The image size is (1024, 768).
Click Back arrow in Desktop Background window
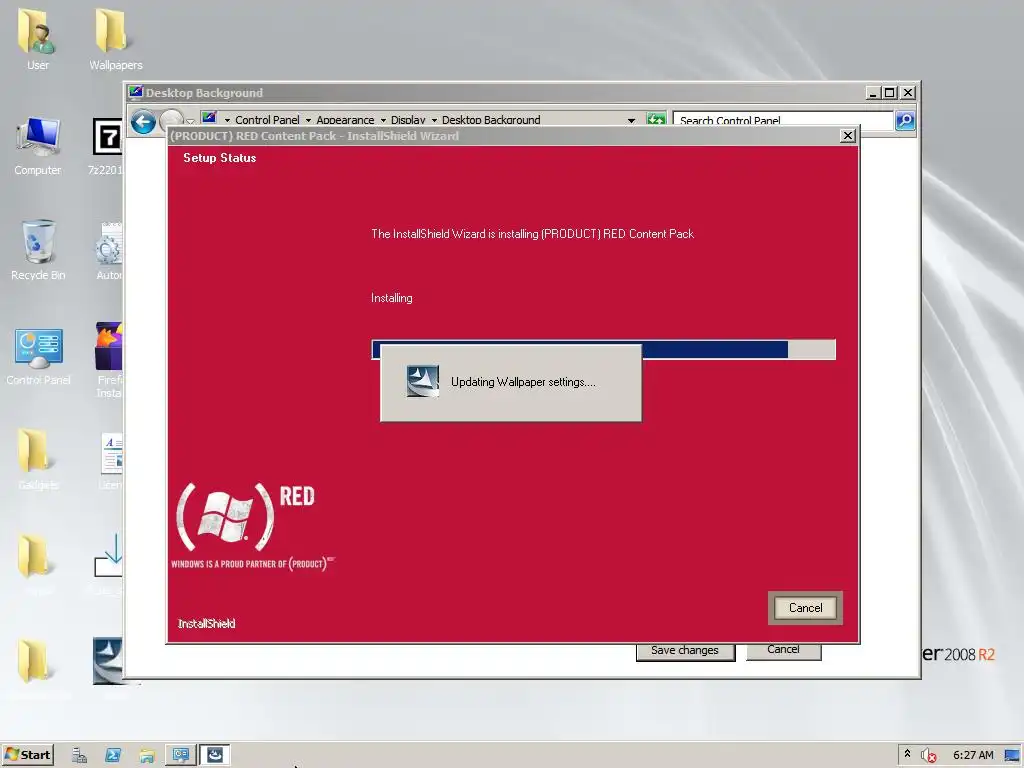(143, 121)
